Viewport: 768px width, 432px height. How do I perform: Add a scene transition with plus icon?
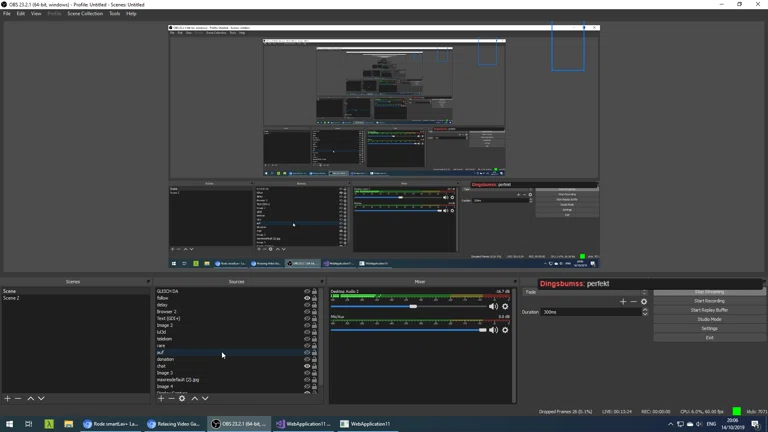(x=622, y=302)
